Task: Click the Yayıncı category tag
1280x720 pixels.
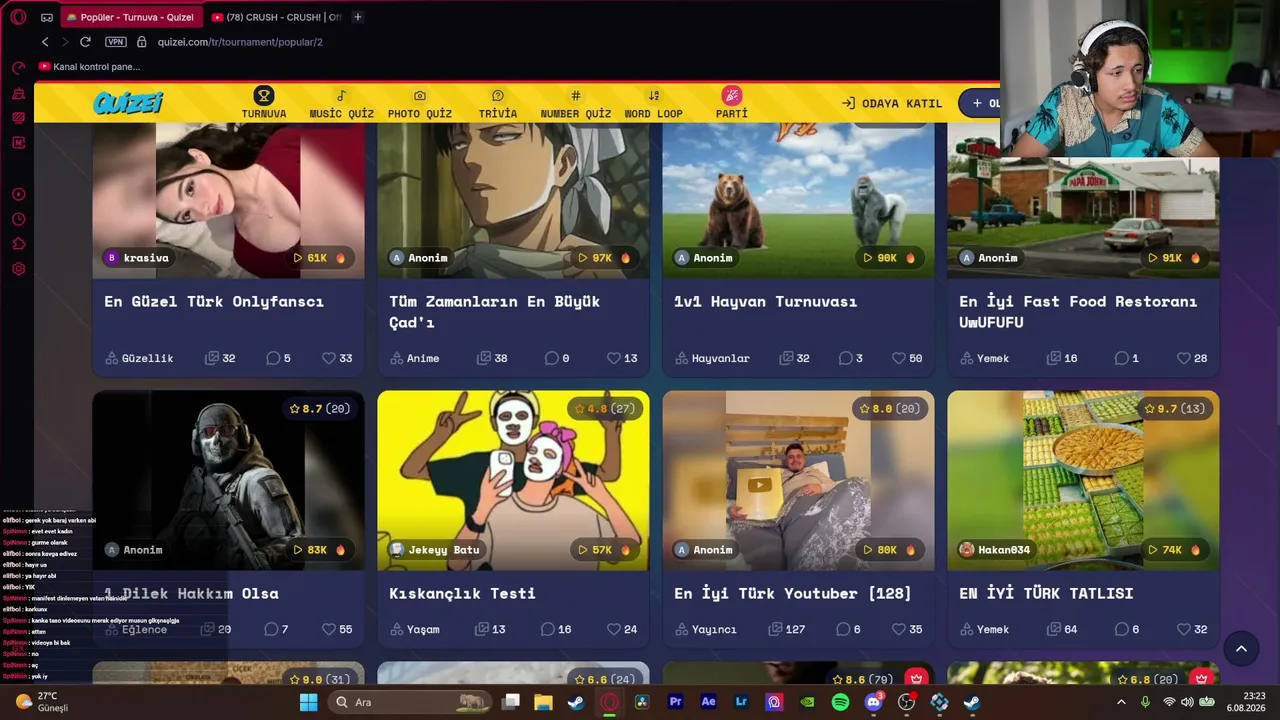Action: pos(705,629)
